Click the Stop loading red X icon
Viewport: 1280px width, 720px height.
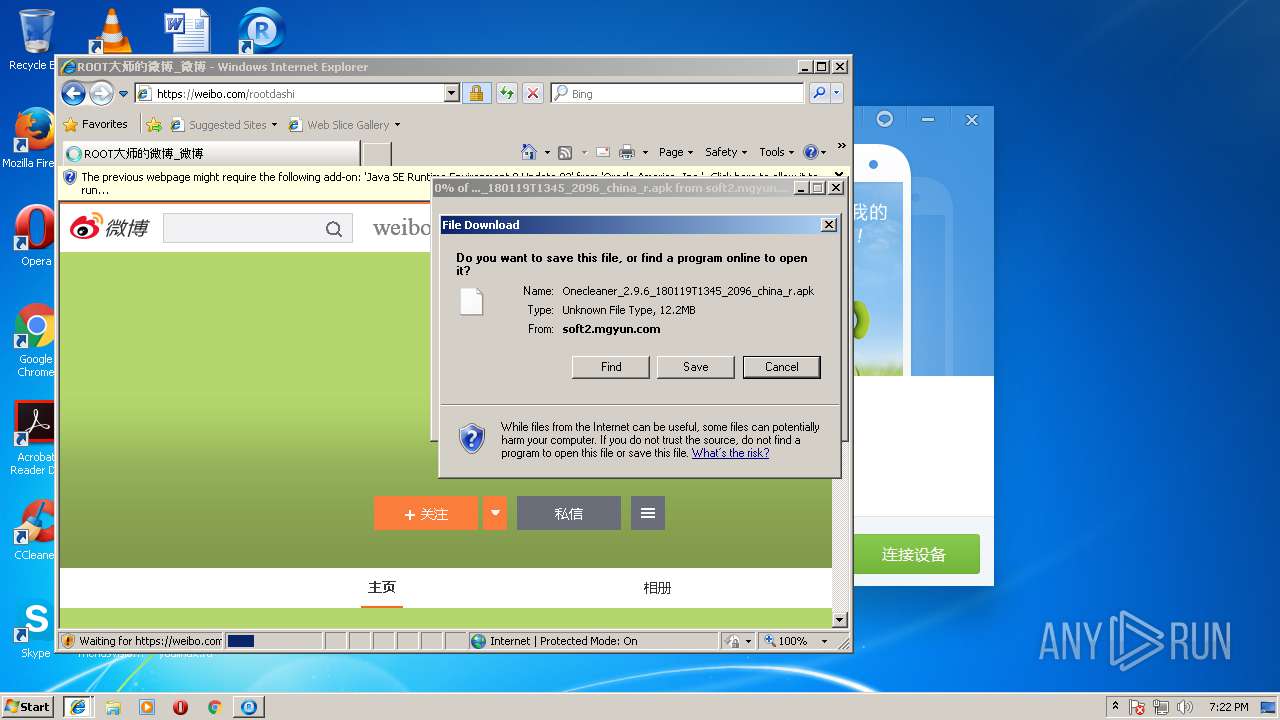click(x=533, y=93)
